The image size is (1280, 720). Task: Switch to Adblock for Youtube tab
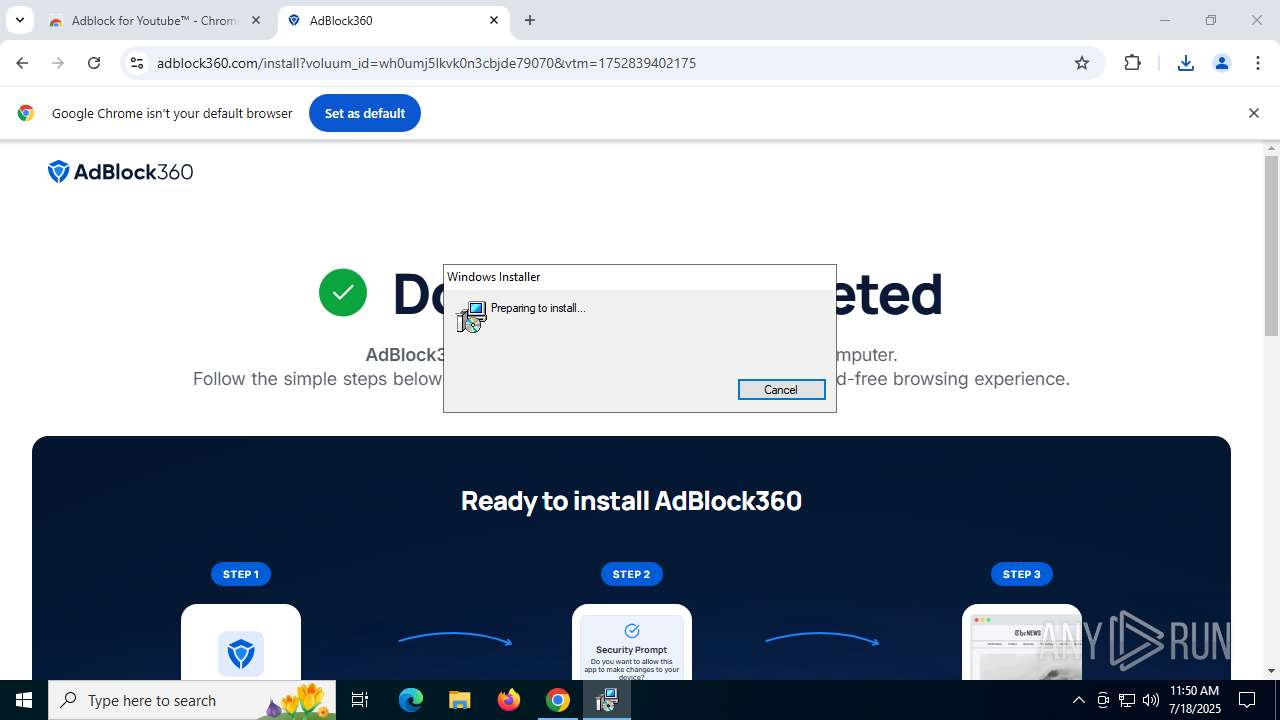point(155,20)
